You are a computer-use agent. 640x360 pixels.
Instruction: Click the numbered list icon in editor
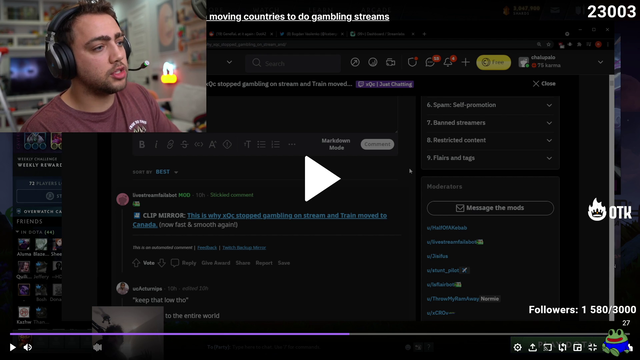pyautogui.click(x=276, y=144)
